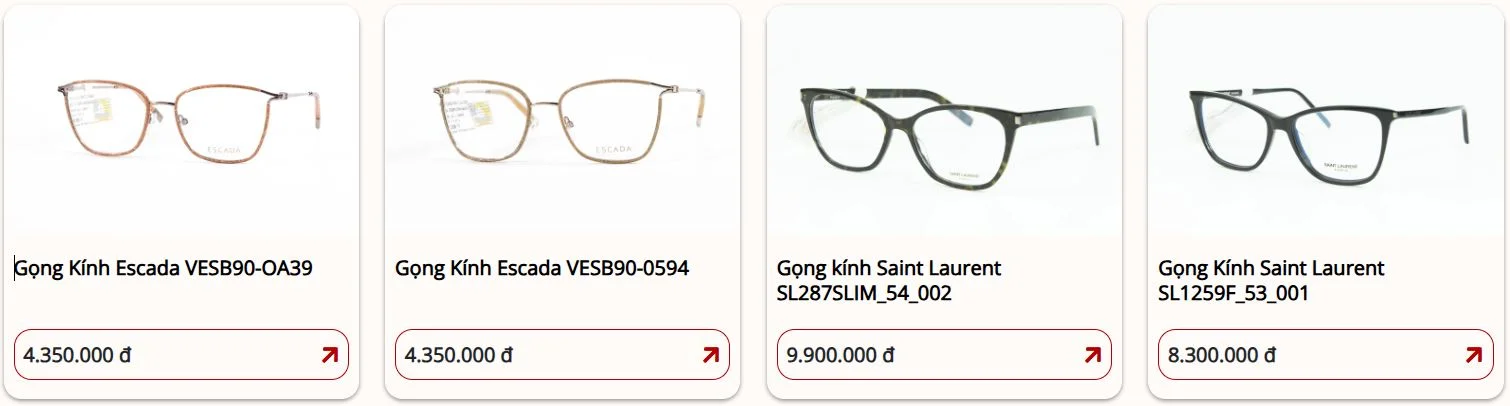
Task: Click the lens branding on the SL287SLIM glasses
Action: pos(965,176)
